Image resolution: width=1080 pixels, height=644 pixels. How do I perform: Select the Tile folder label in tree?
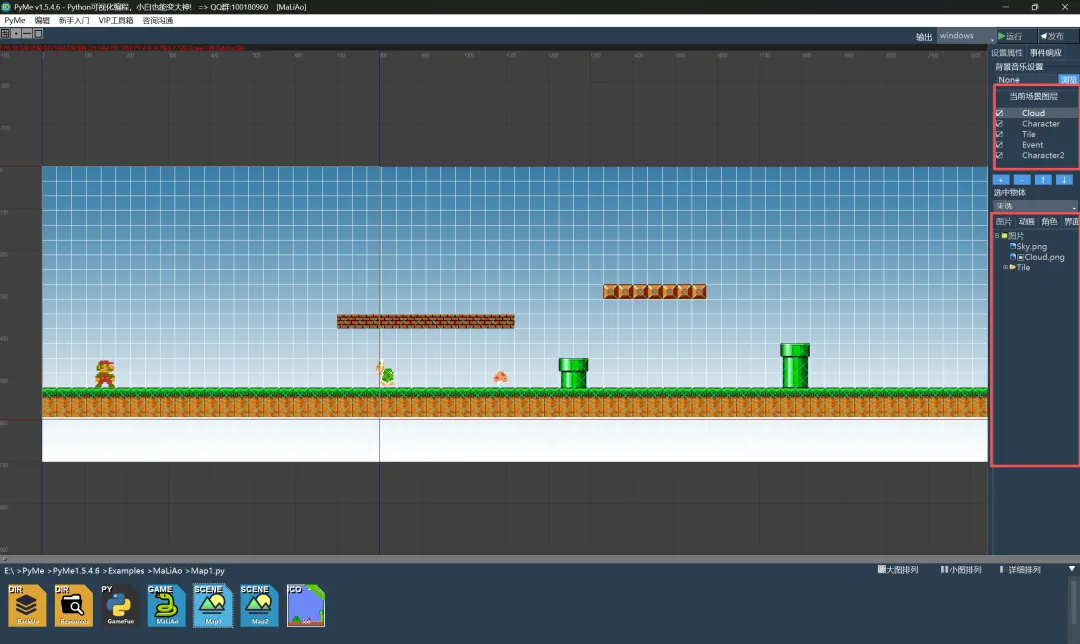tap(1024, 267)
